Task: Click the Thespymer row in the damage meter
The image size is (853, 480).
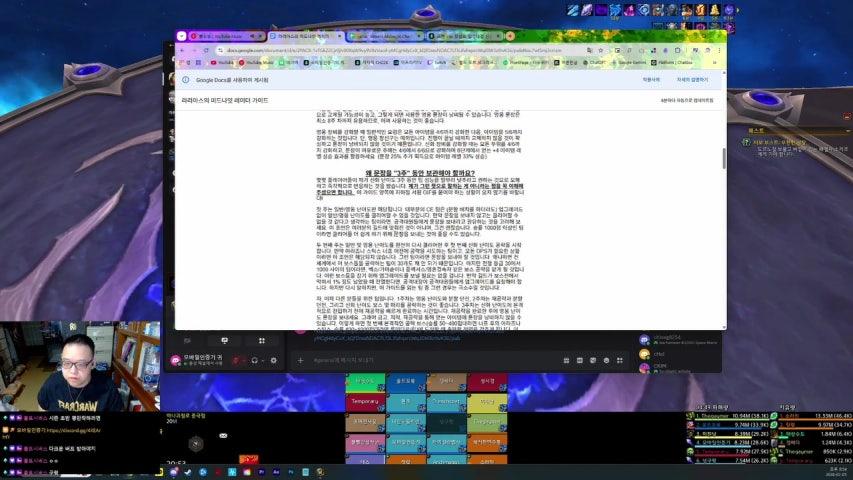Action: [x=730, y=416]
